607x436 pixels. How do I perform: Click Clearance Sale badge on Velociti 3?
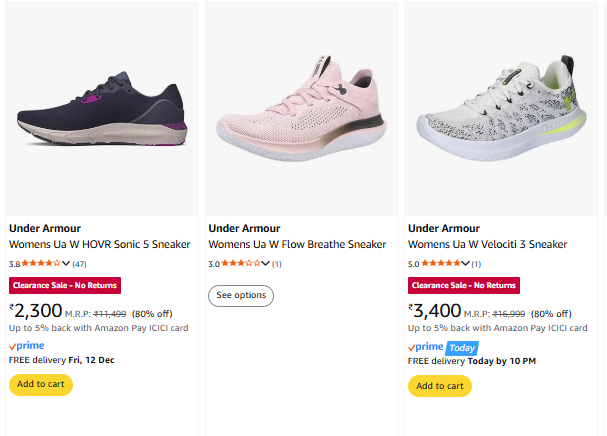tap(464, 286)
